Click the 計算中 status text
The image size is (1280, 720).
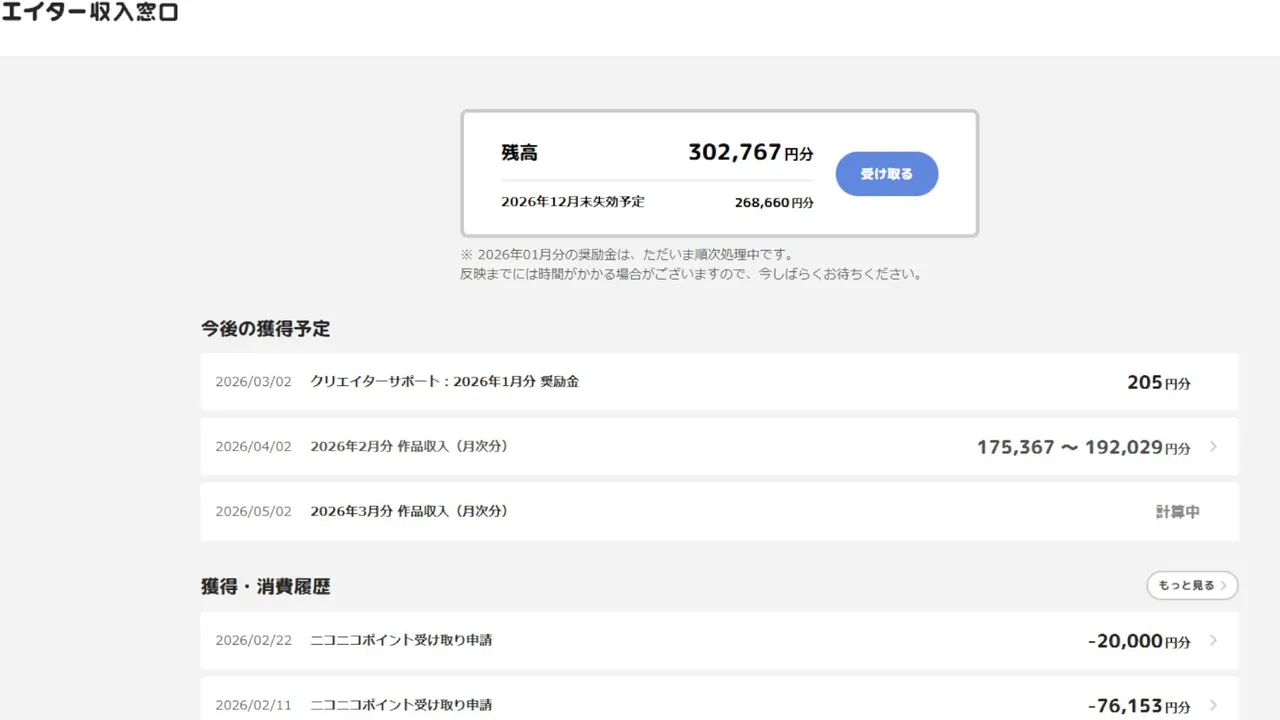[x=1177, y=512]
